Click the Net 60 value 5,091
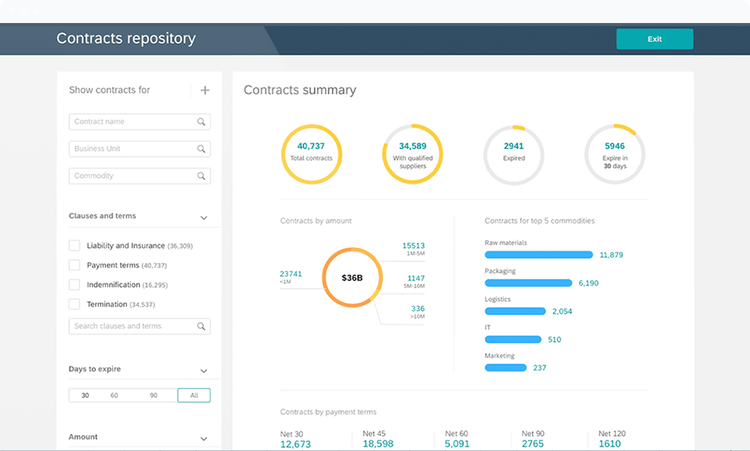The image size is (750, 451). [457, 444]
